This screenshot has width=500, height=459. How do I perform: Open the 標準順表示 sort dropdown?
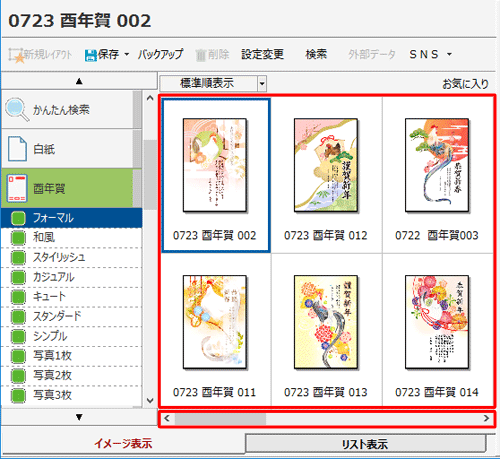click(262, 83)
